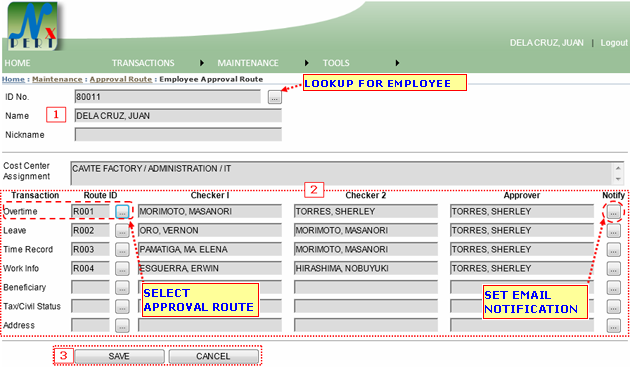Click the SAVE button

[x=119, y=356]
